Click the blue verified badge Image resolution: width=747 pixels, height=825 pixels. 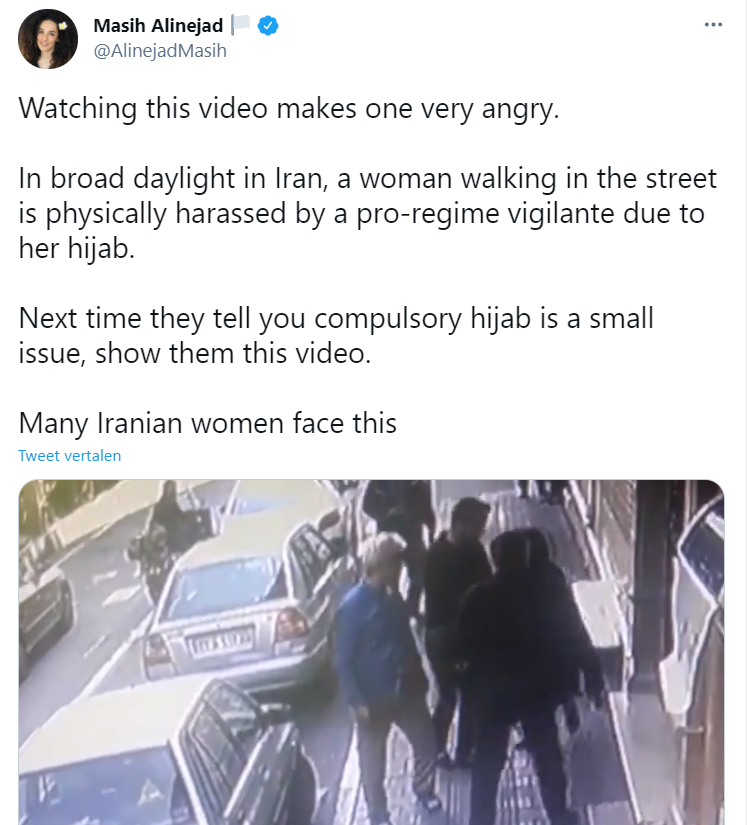click(x=268, y=25)
